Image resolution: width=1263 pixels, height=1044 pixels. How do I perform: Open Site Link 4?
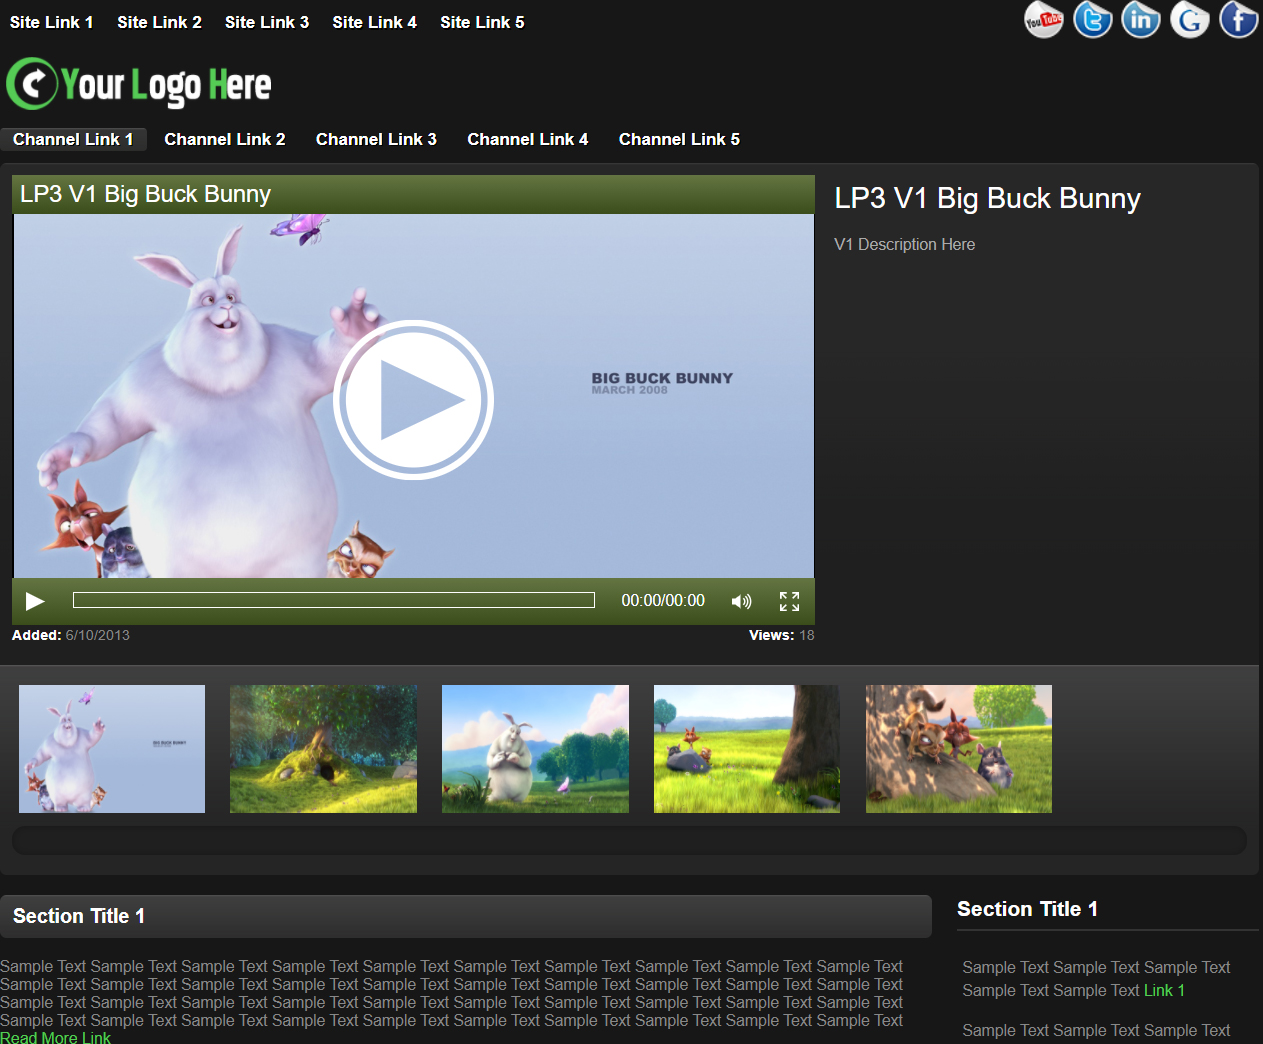pos(374,22)
